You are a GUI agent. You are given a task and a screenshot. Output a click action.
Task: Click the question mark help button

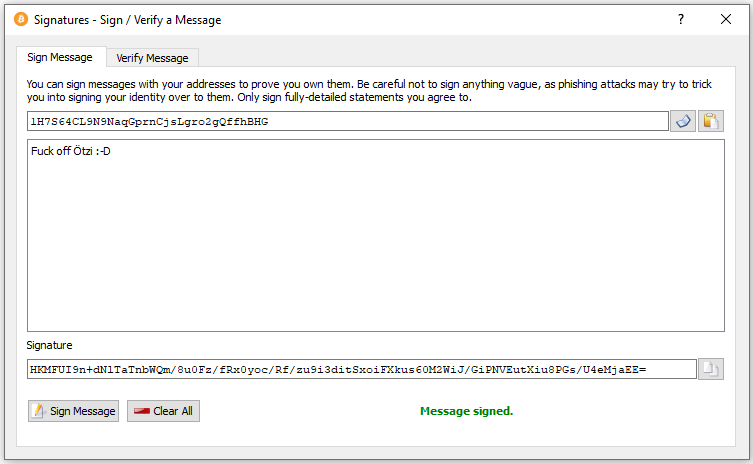(x=681, y=19)
